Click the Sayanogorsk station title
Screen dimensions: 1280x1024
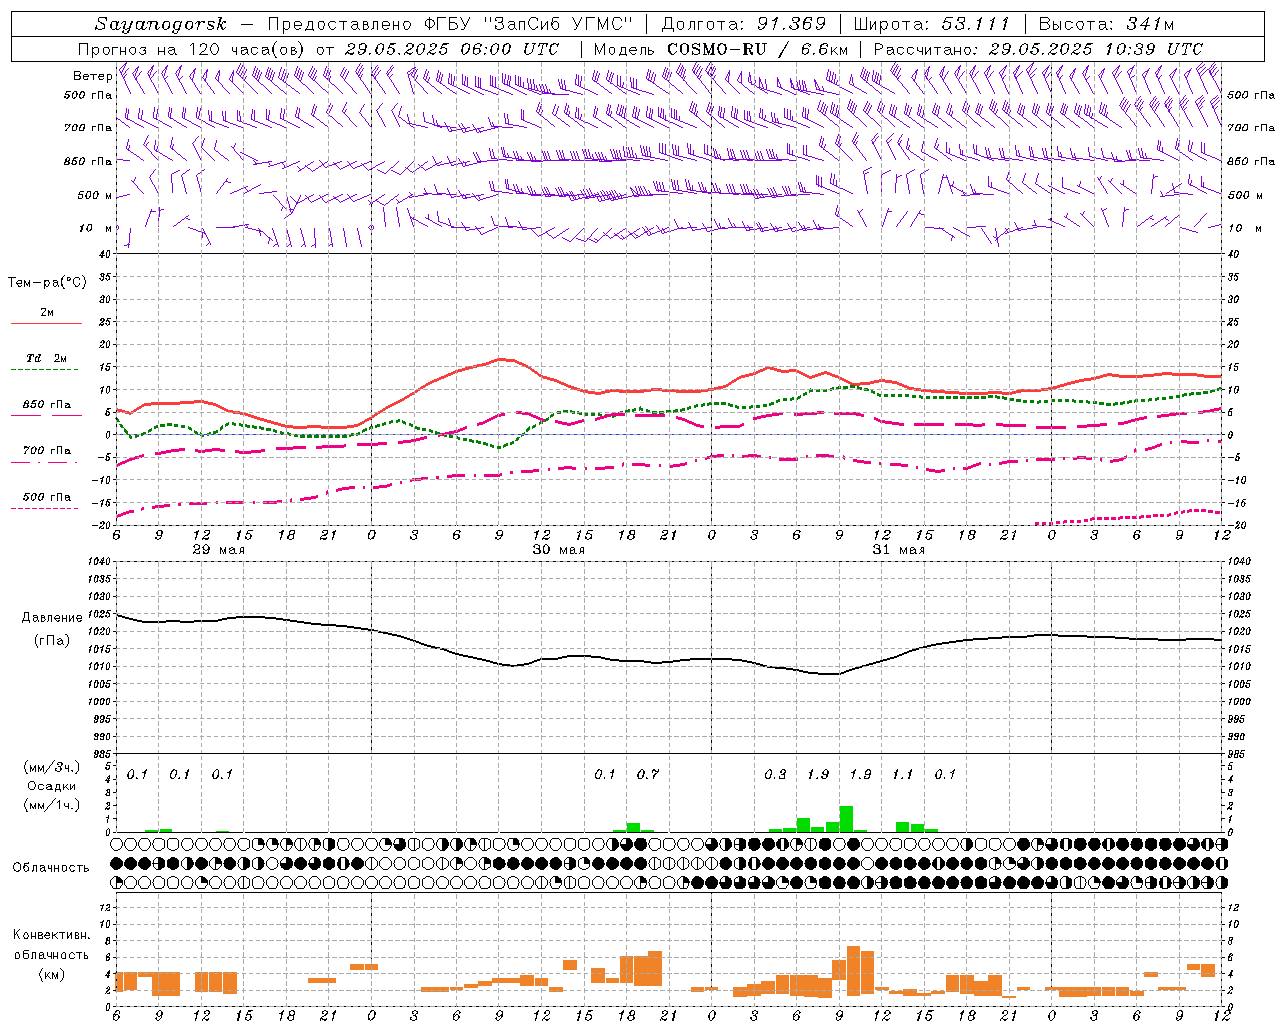(x=161, y=24)
